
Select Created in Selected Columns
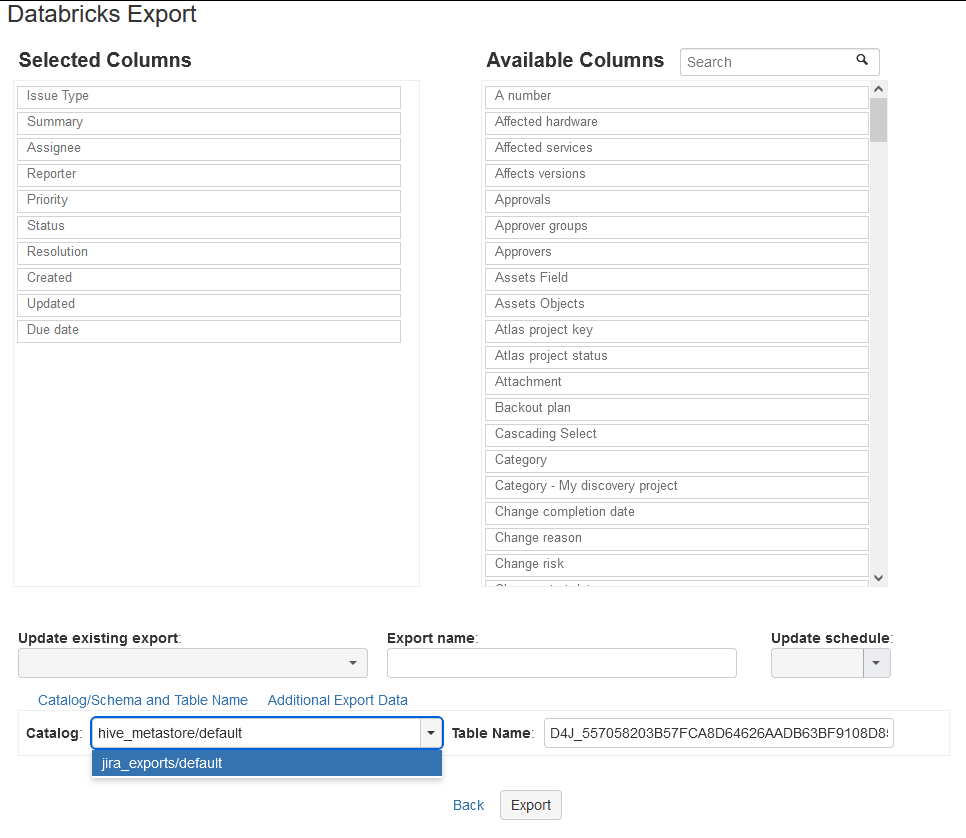tap(209, 279)
